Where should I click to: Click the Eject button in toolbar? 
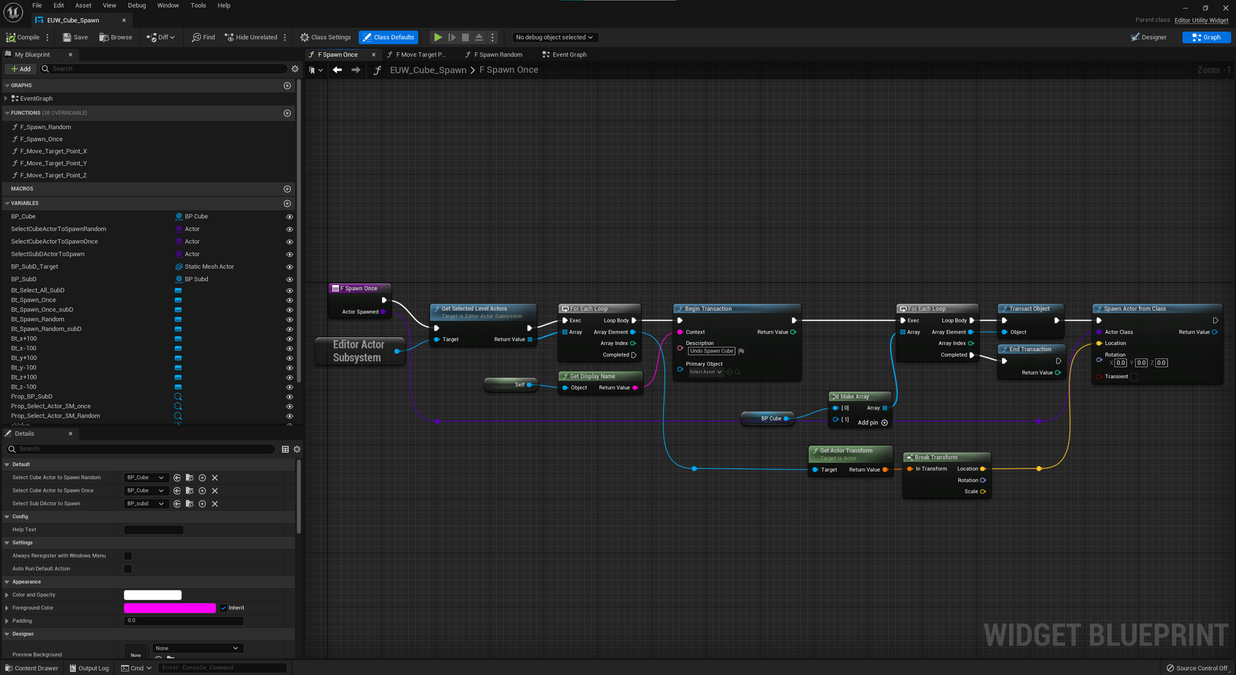pos(479,37)
